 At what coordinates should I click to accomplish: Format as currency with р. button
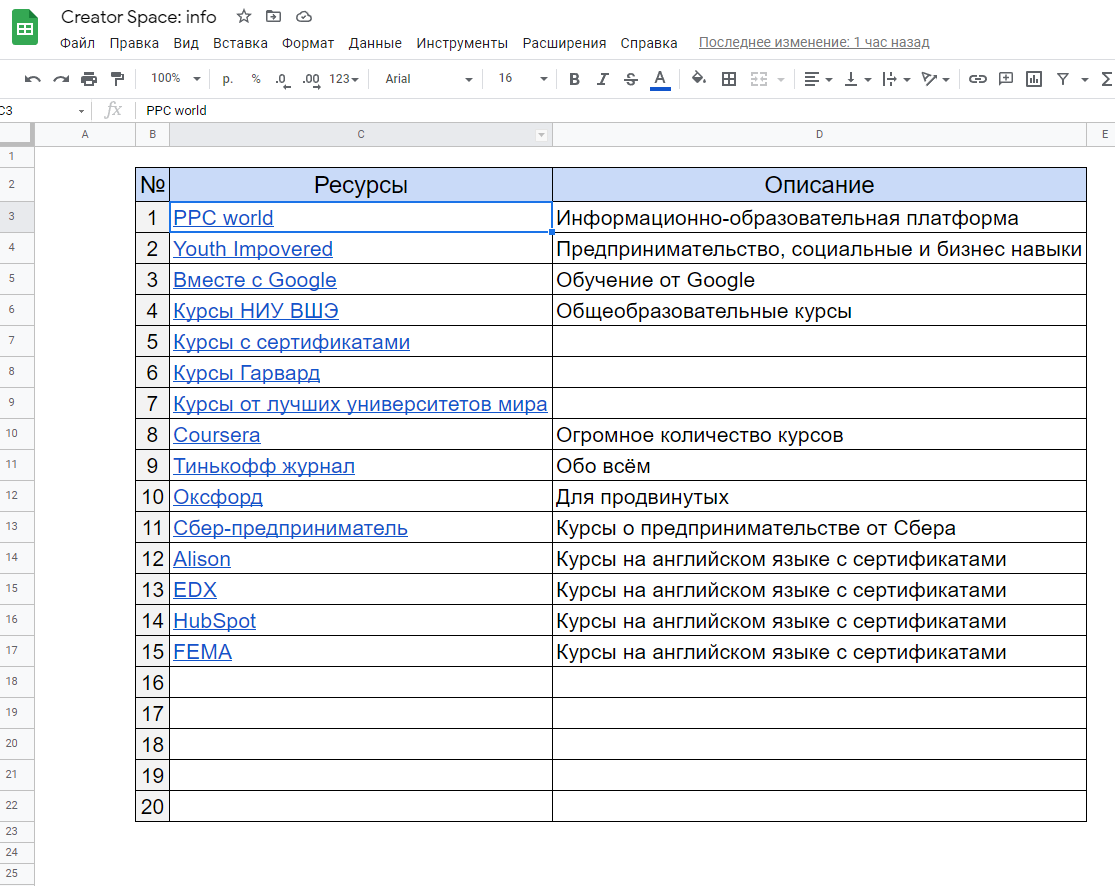coord(228,79)
